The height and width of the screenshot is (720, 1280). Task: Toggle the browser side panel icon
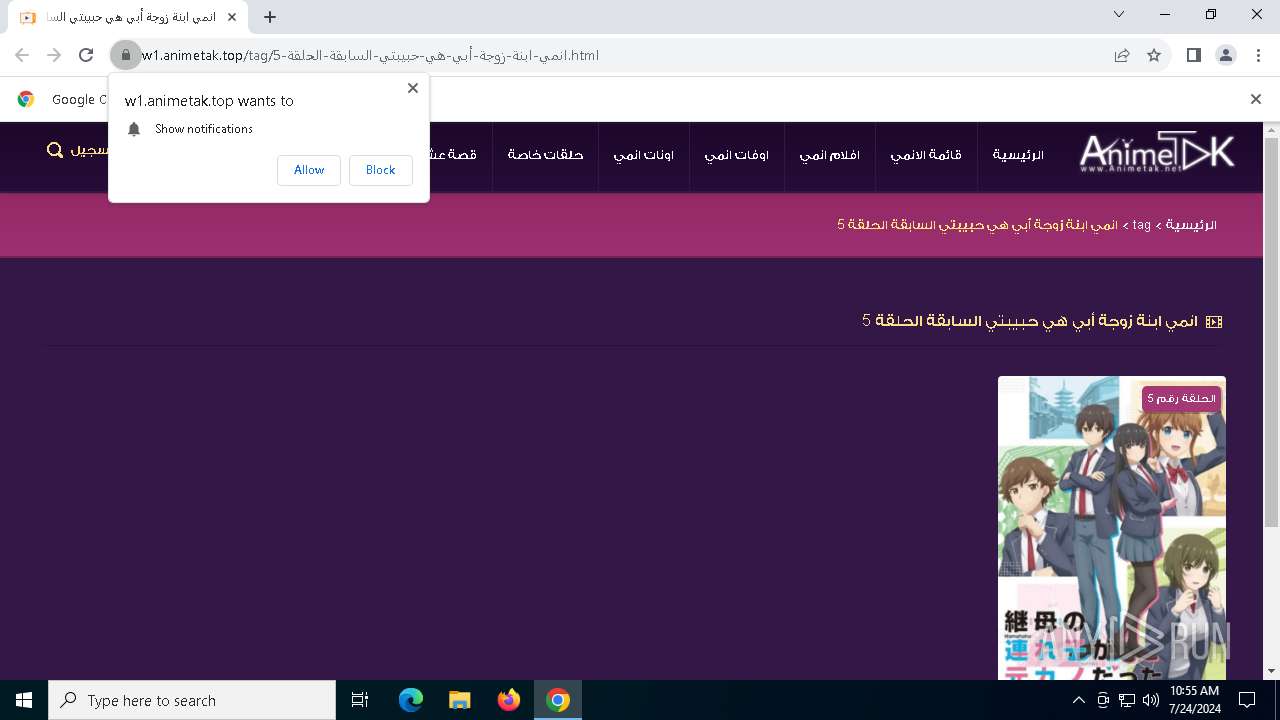click(x=1193, y=55)
